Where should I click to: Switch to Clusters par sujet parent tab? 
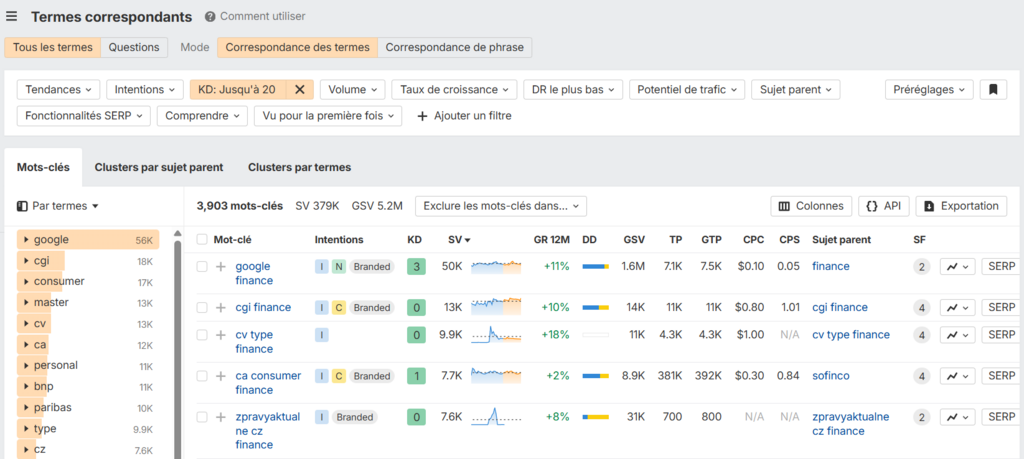(159, 167)
